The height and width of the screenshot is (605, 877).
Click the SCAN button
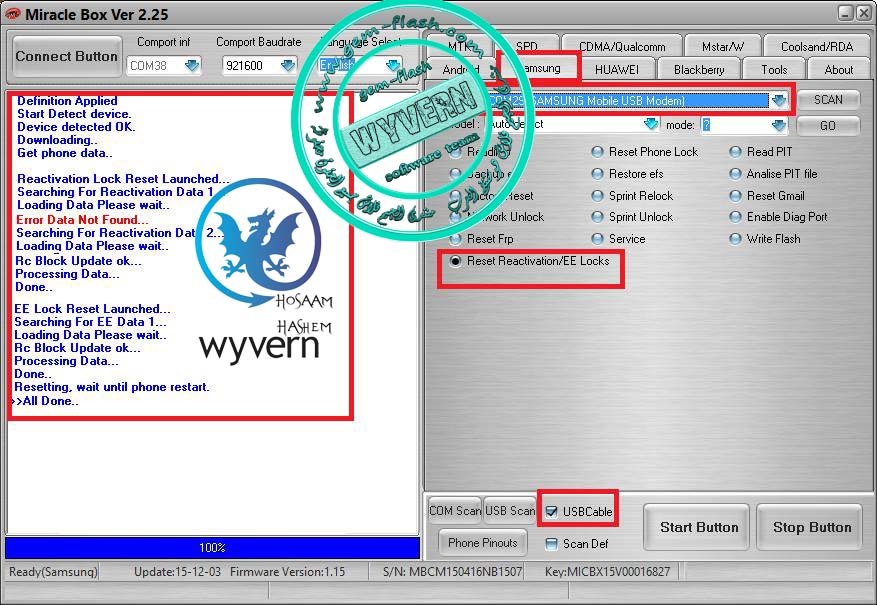828,100
